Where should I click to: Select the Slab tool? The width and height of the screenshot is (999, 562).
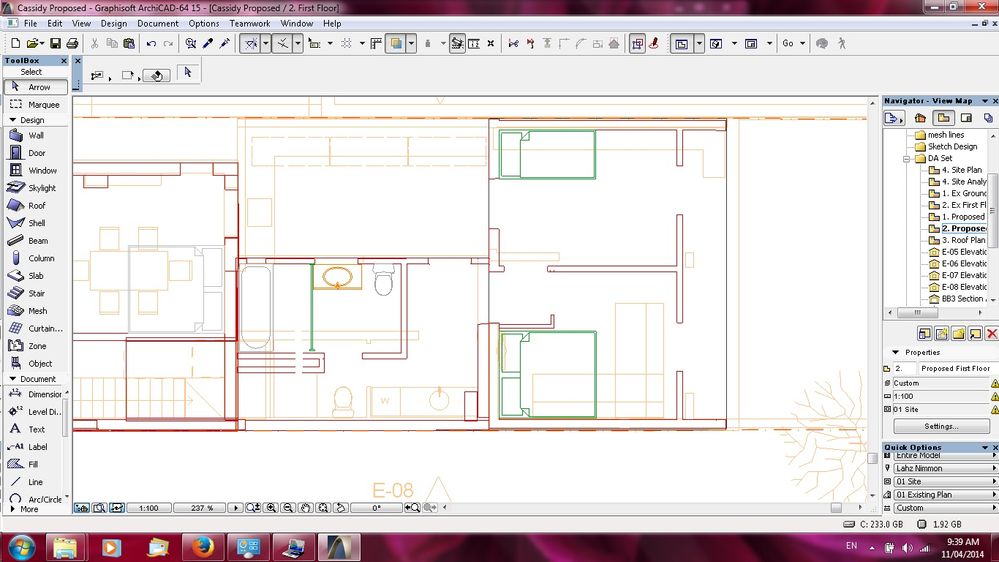tap(35, 276)
